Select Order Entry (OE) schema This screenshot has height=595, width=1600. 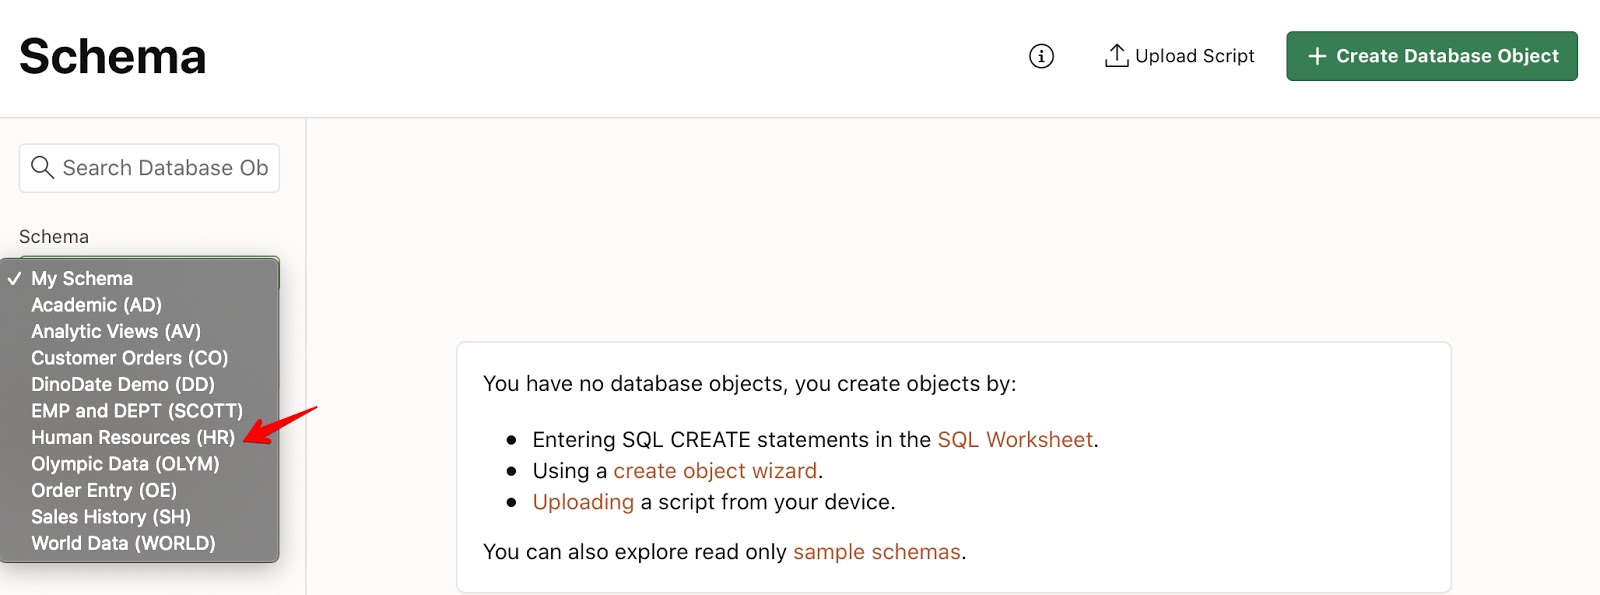[104, 490]
